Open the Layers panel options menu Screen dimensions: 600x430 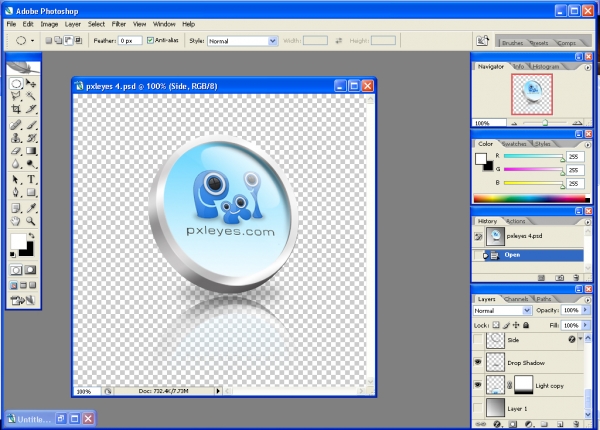pos(588,300)
